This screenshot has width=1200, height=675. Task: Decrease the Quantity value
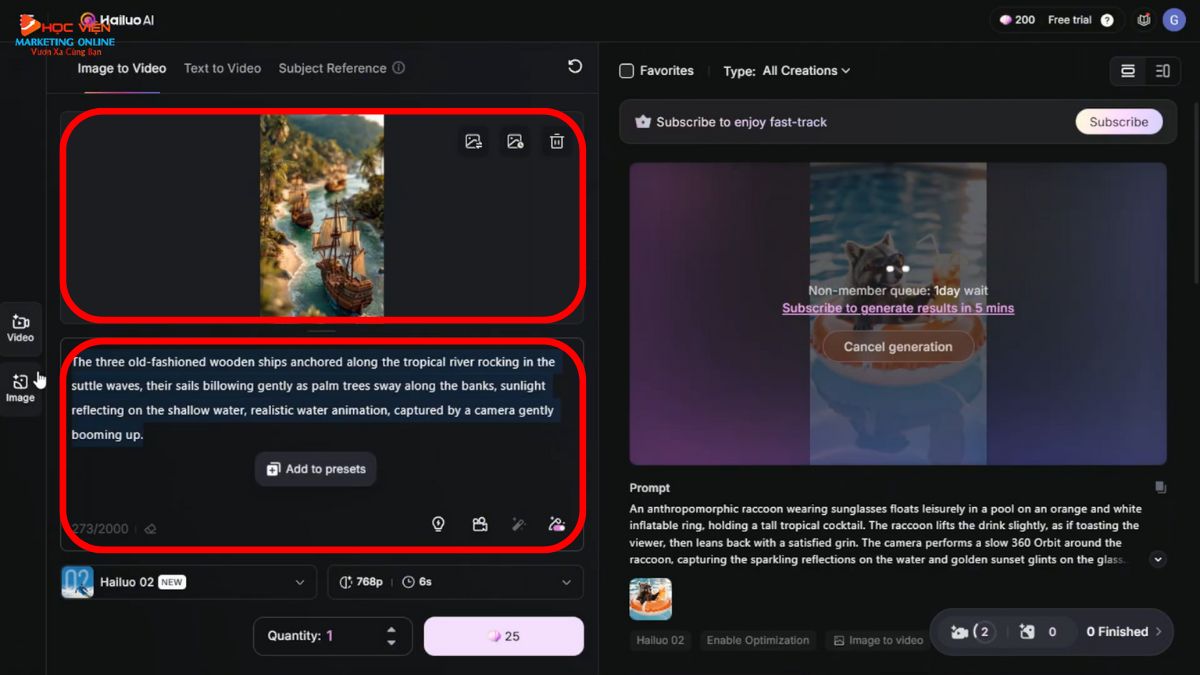coord(391,642)
